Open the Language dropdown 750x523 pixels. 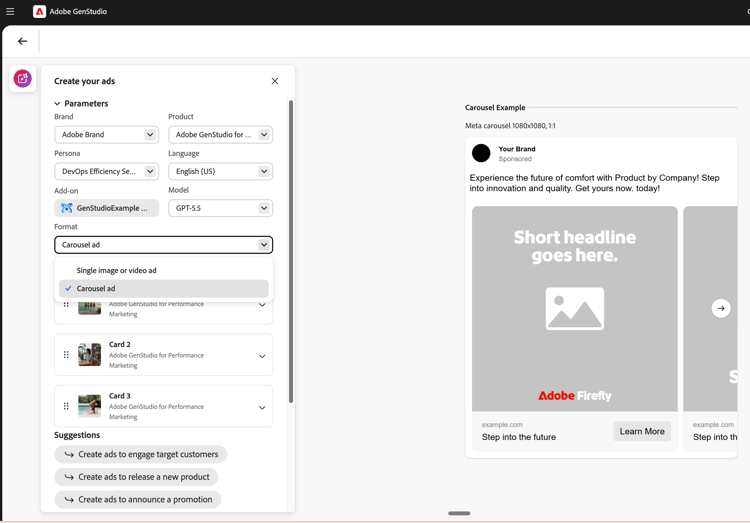tap(221, 171)
